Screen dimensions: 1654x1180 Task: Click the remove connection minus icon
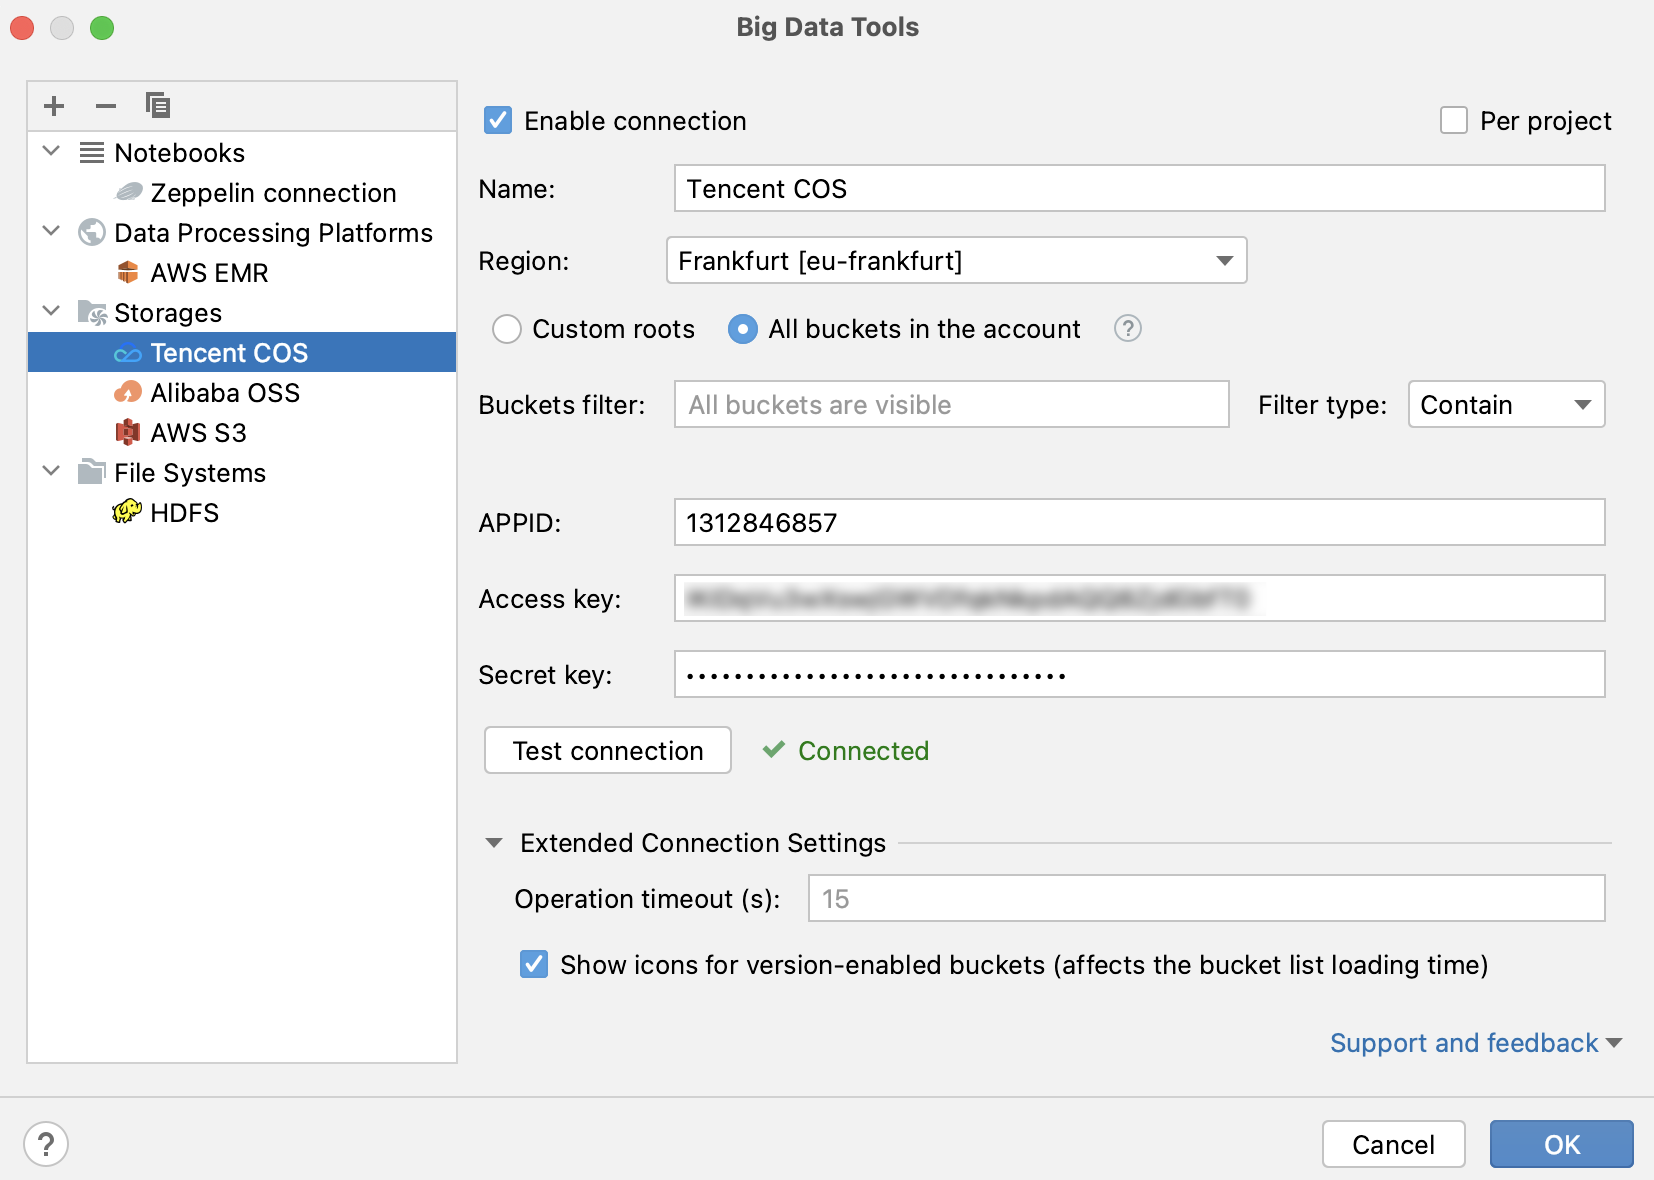point(106,106)
